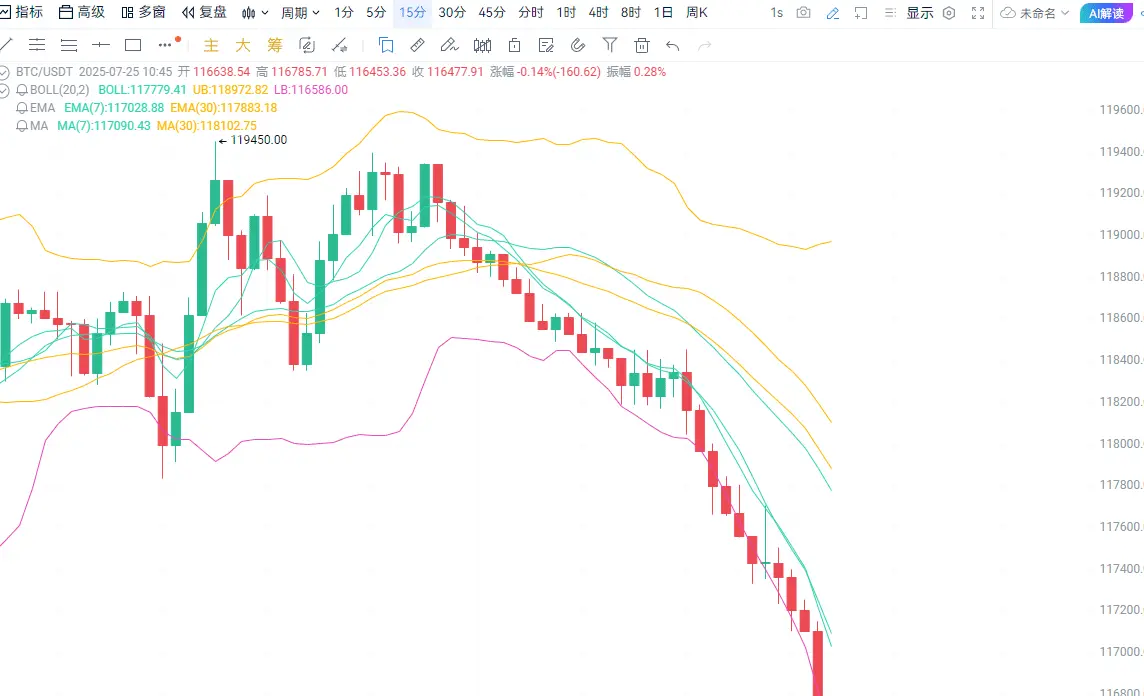Click the line with arrows magnet icon
The width and height of the screenshot is (1144, 696).
pyautogui.click(x=339, y=45)
